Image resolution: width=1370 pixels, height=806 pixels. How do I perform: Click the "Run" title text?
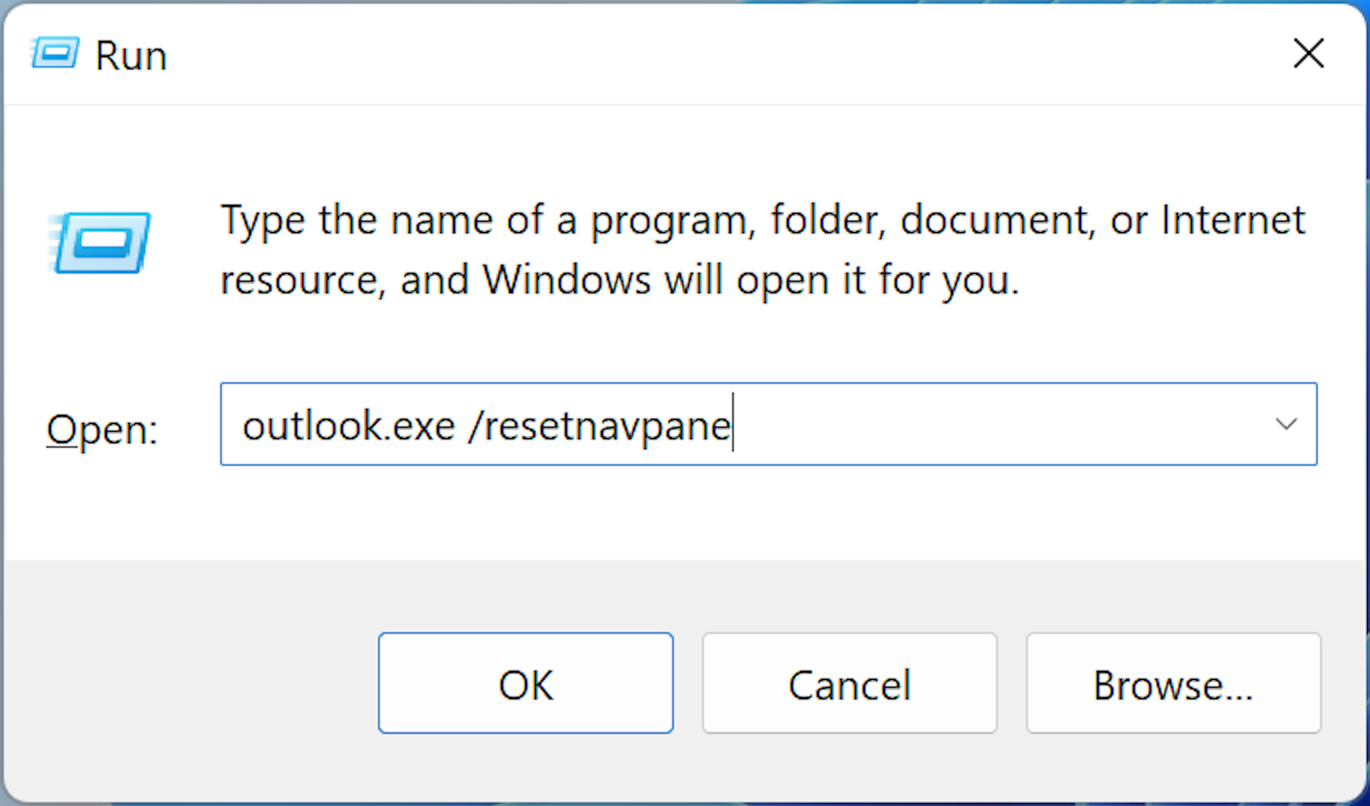point(130,55)
